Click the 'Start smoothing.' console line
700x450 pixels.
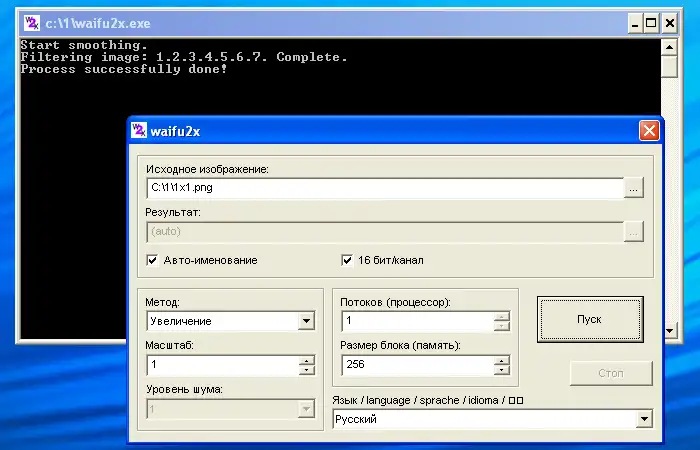click(x=84, y=45)
